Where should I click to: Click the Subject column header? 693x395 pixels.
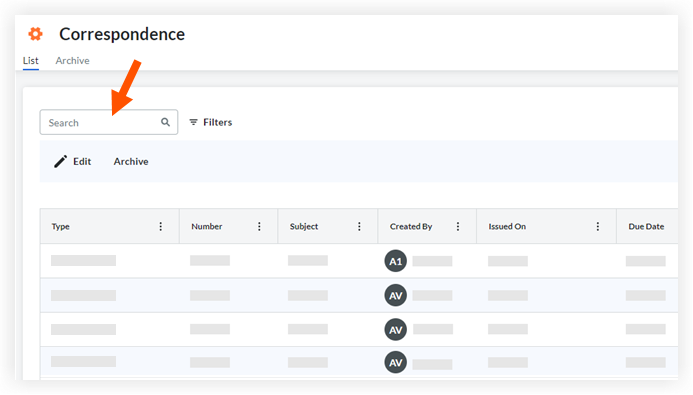[327, 226]
